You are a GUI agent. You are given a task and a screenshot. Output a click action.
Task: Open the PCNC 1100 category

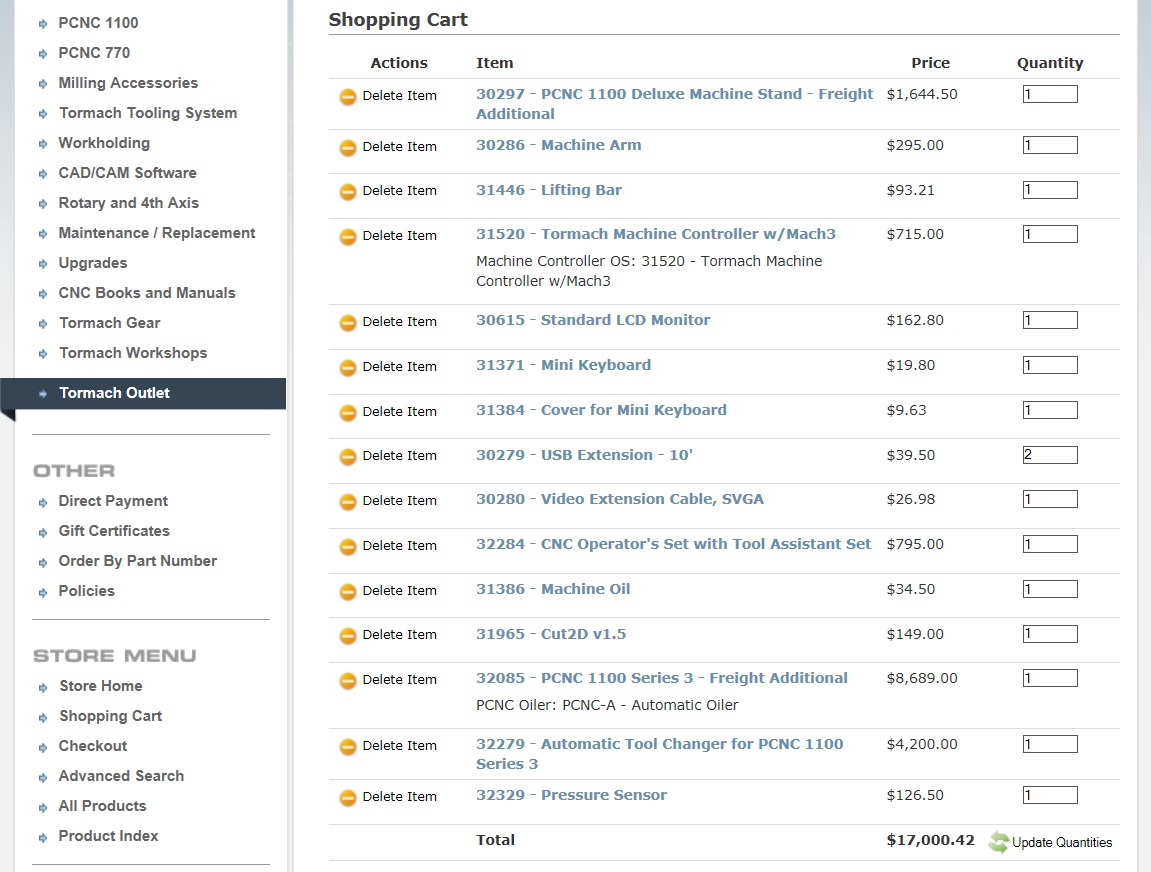(x=98, y=23)
